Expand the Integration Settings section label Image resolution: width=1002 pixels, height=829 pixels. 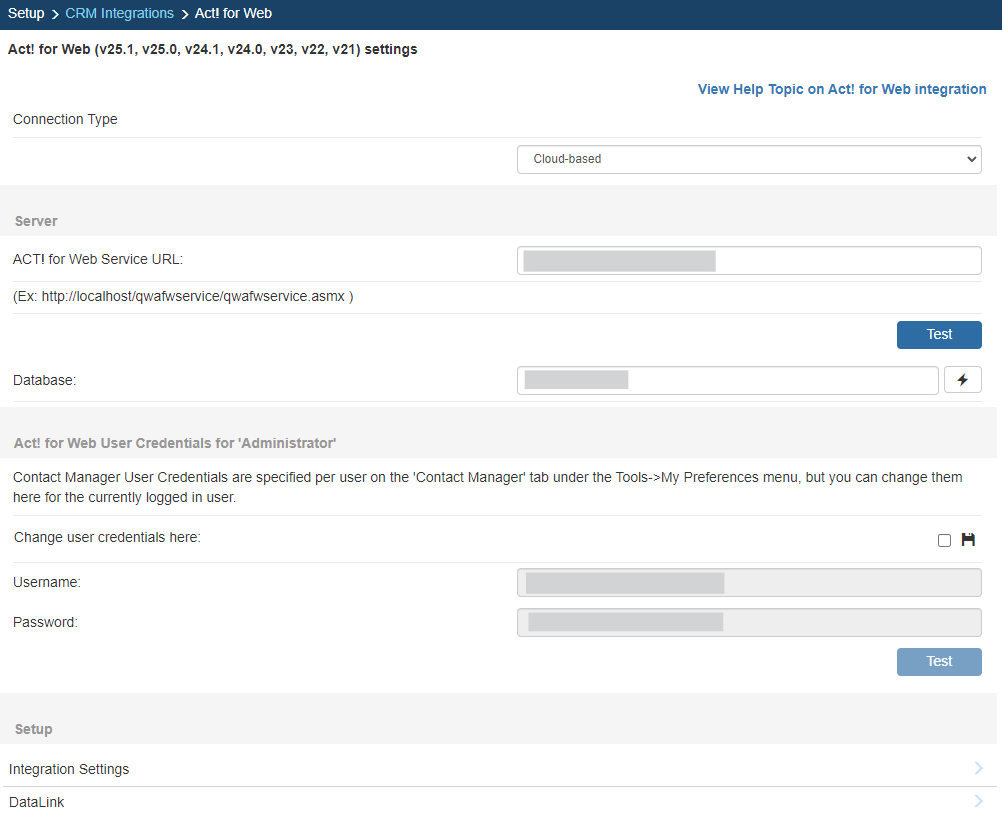pos(69,769)
